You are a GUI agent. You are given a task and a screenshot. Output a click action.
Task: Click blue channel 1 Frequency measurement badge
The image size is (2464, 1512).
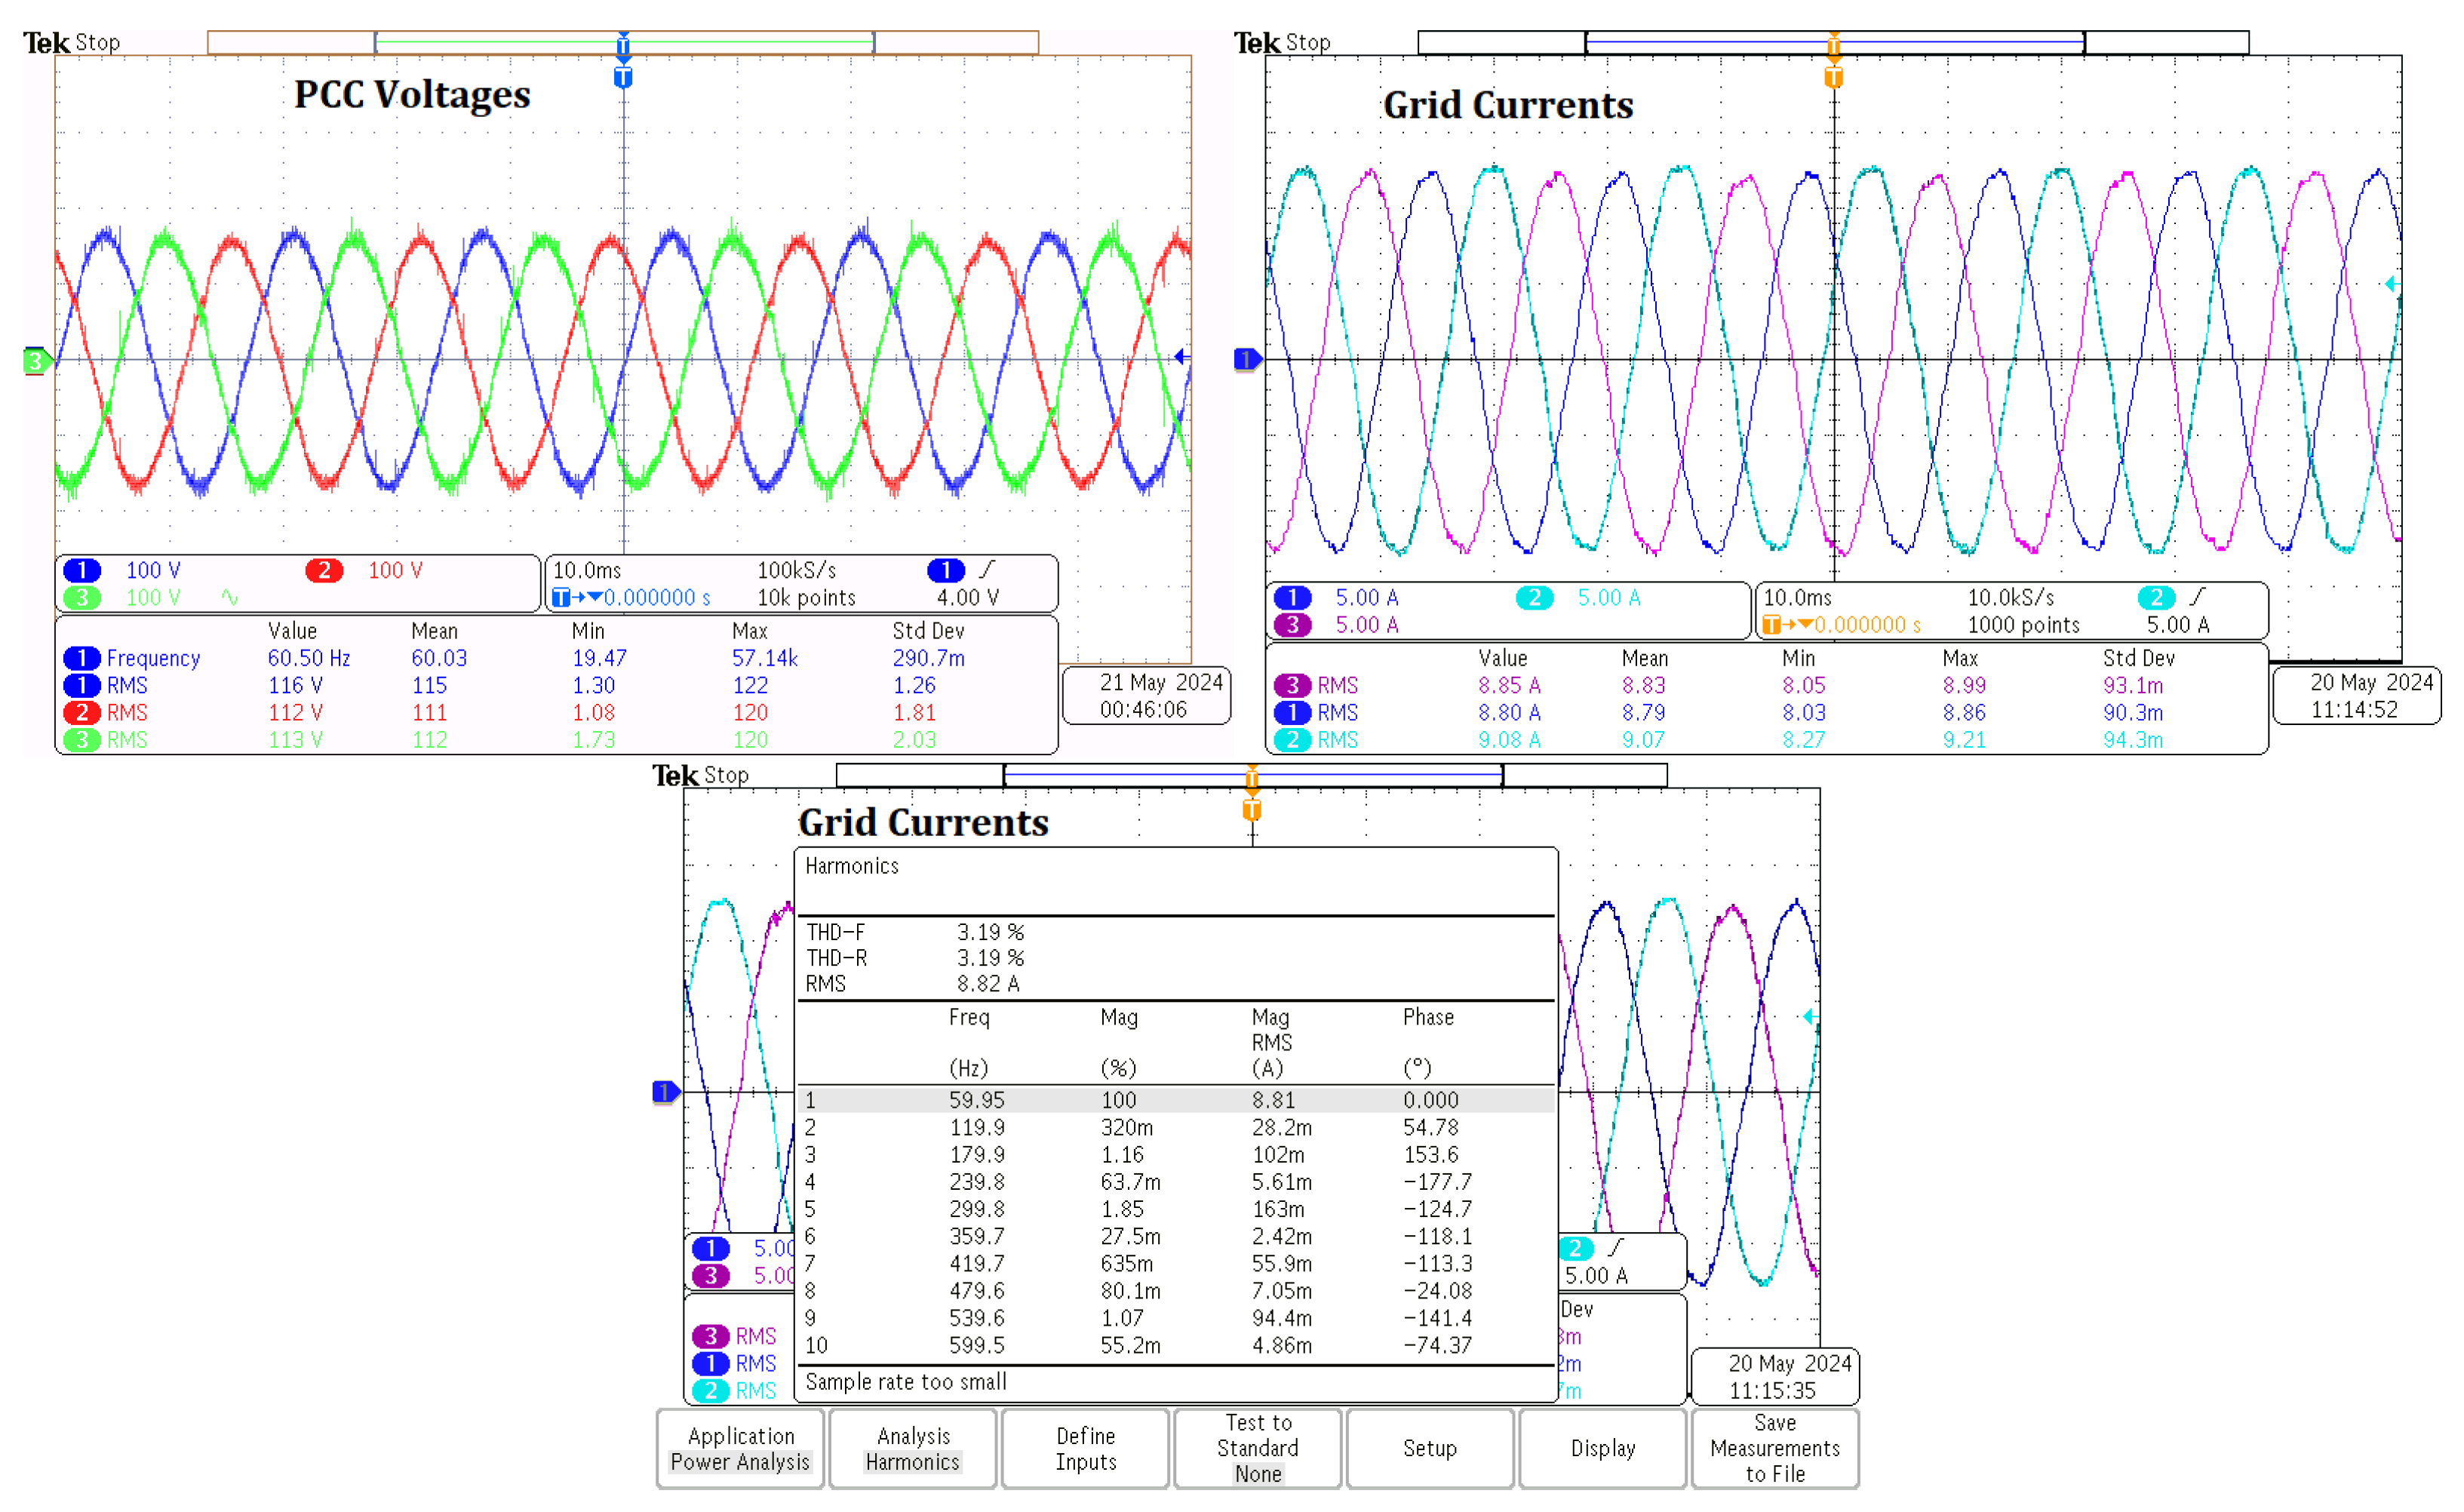click(x=82, y=658)
